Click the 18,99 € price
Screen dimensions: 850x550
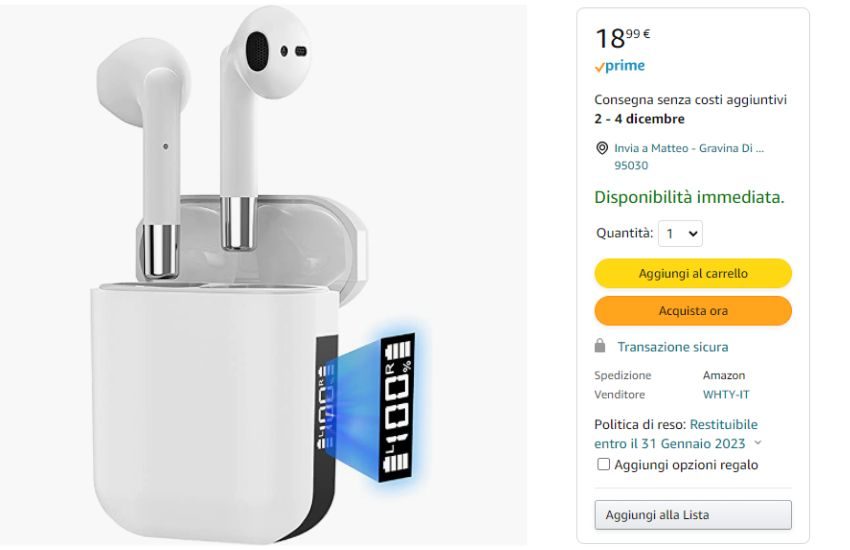[622, 38]
